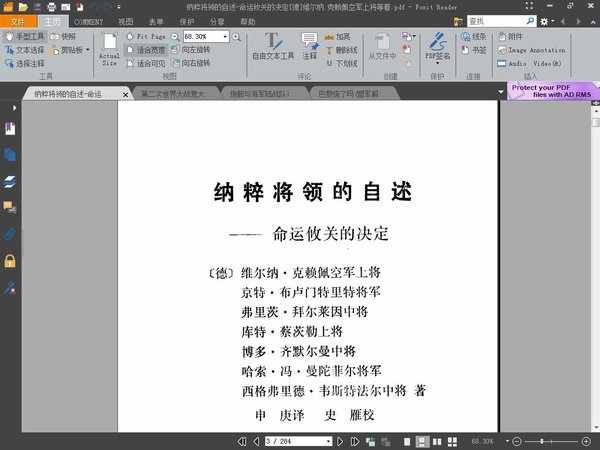The width and height of the screenshot is (600, 450).
Task: Click the Print icon in quick access toolbar
Action: tap(51, 7)
